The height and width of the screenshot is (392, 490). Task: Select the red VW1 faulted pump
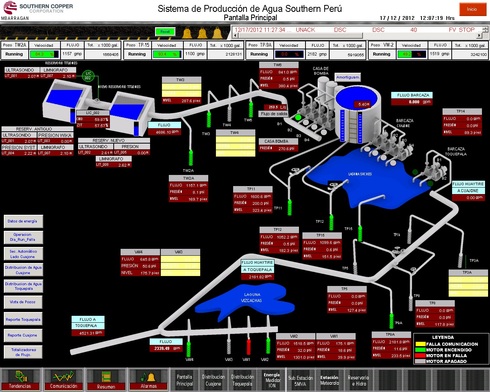coord(248,347)
